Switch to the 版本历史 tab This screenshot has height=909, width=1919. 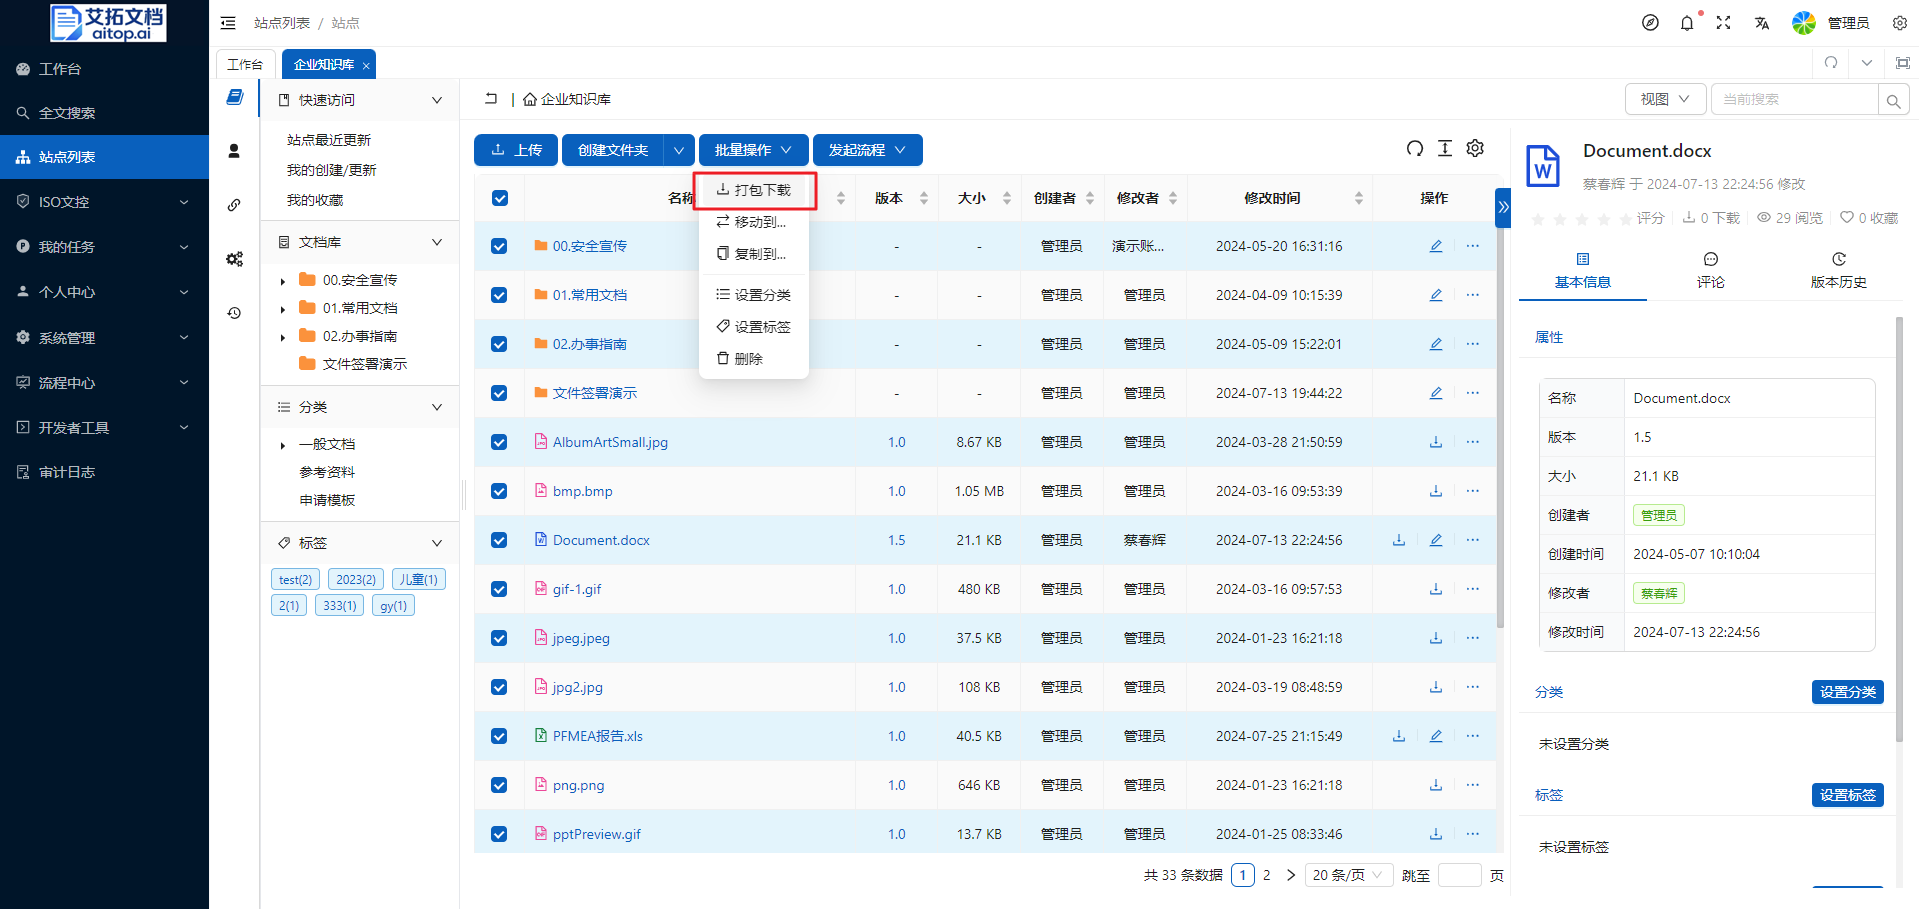coord(1838,271)
